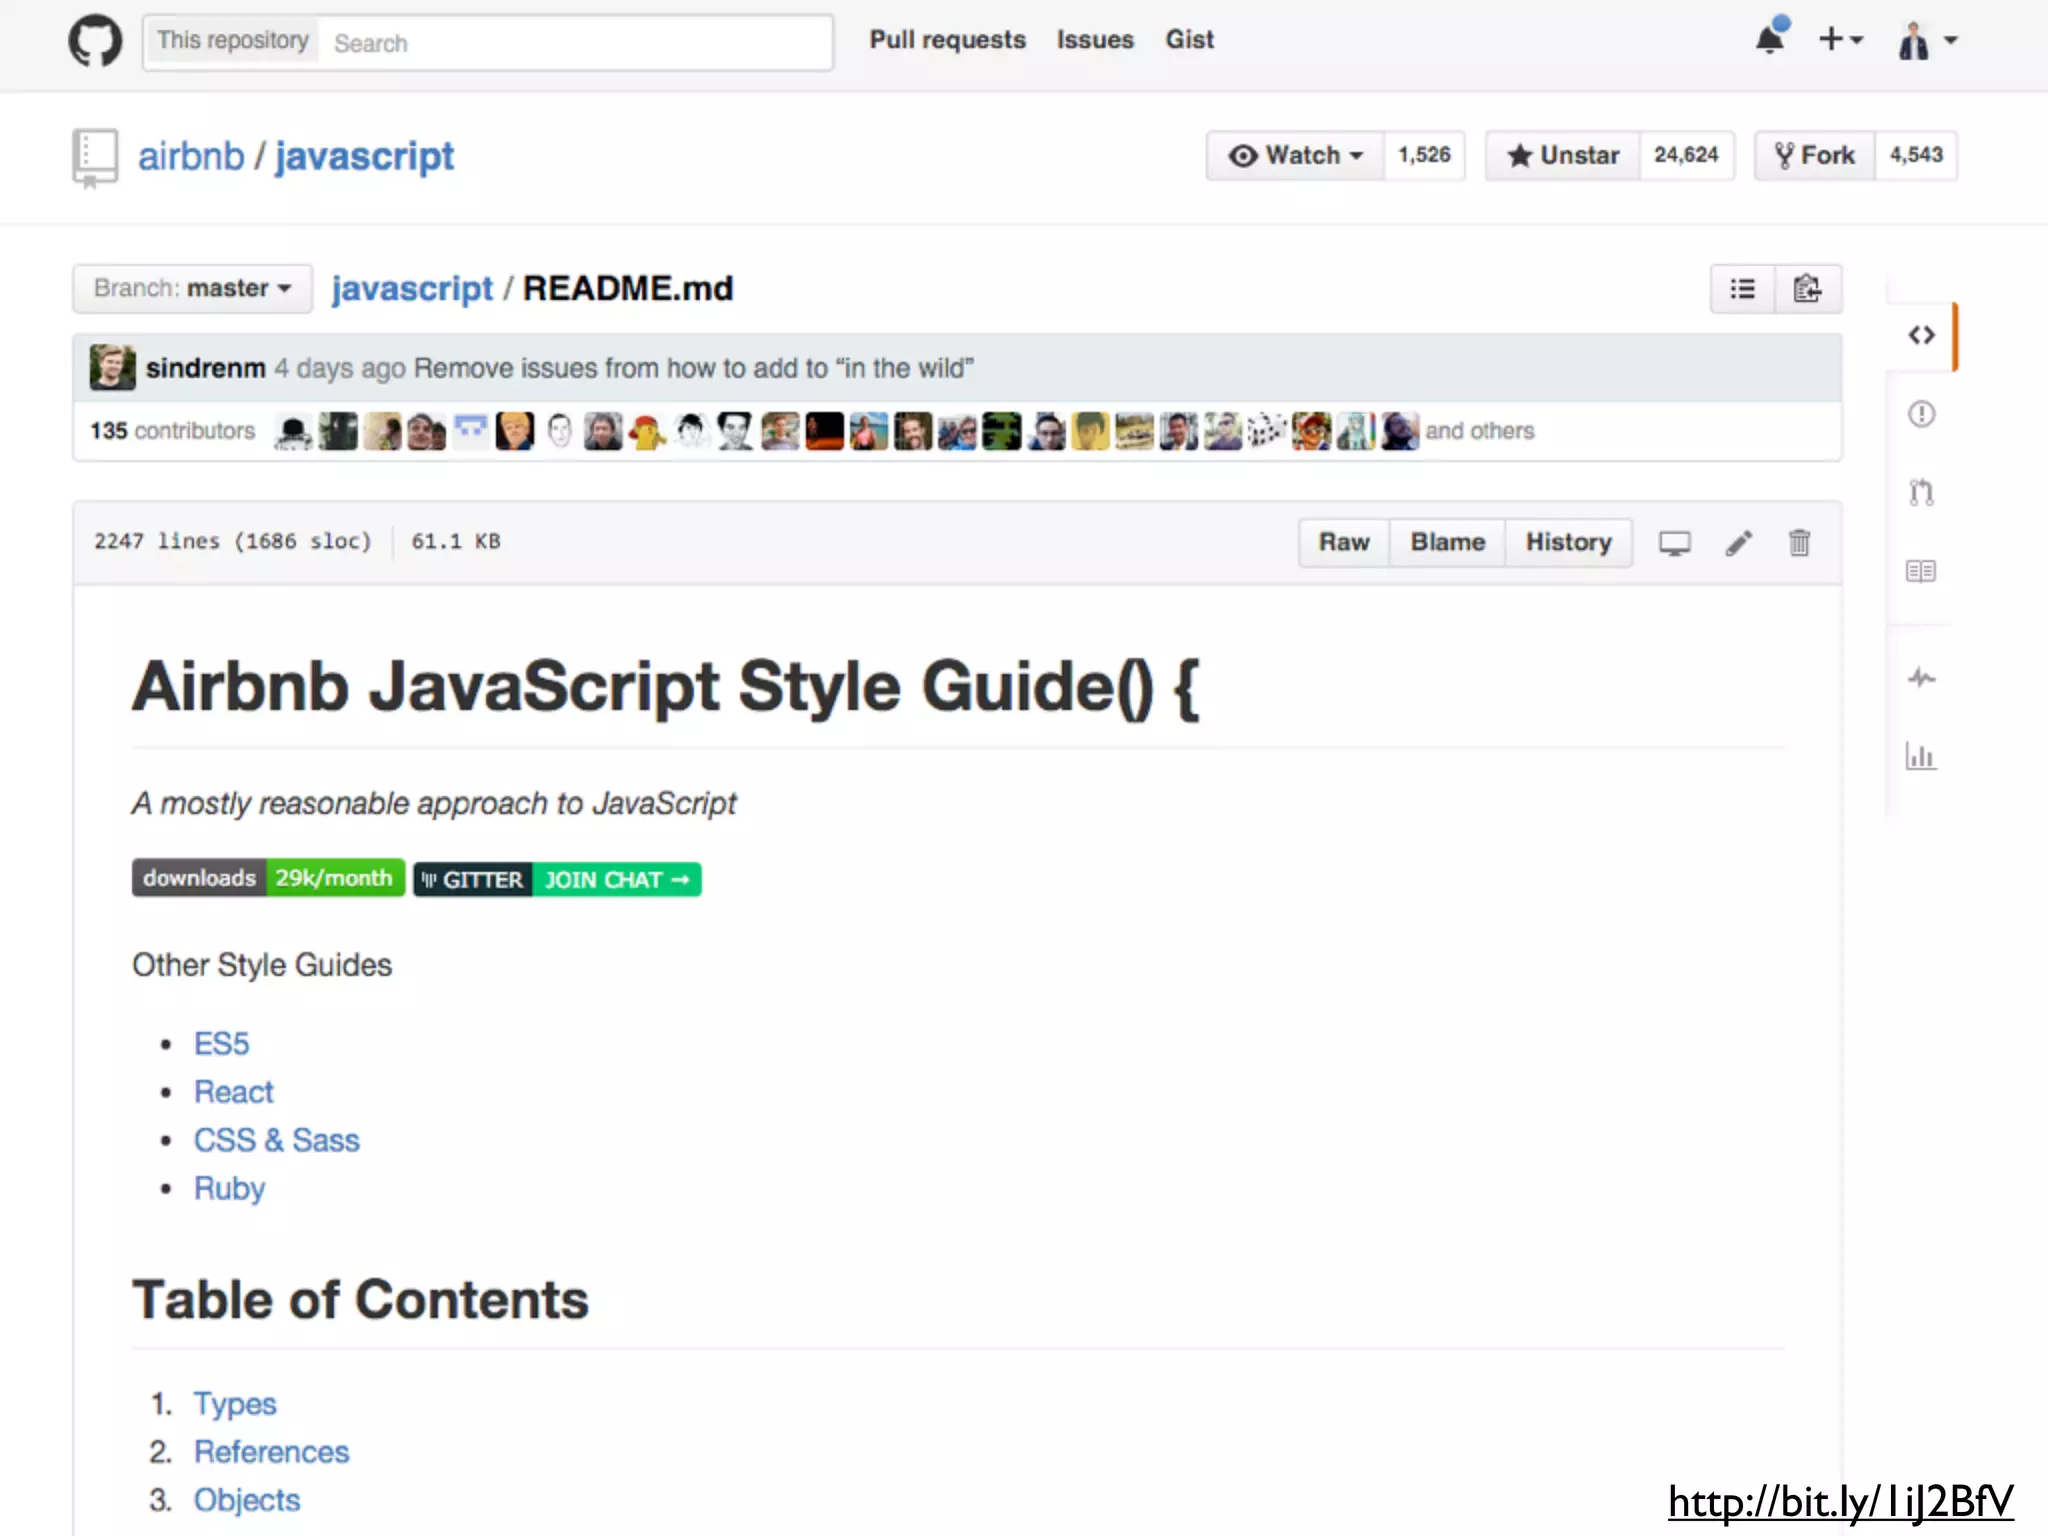
Task: Open Pull requests sidebar icon
Action: (x=1921, y=492)
